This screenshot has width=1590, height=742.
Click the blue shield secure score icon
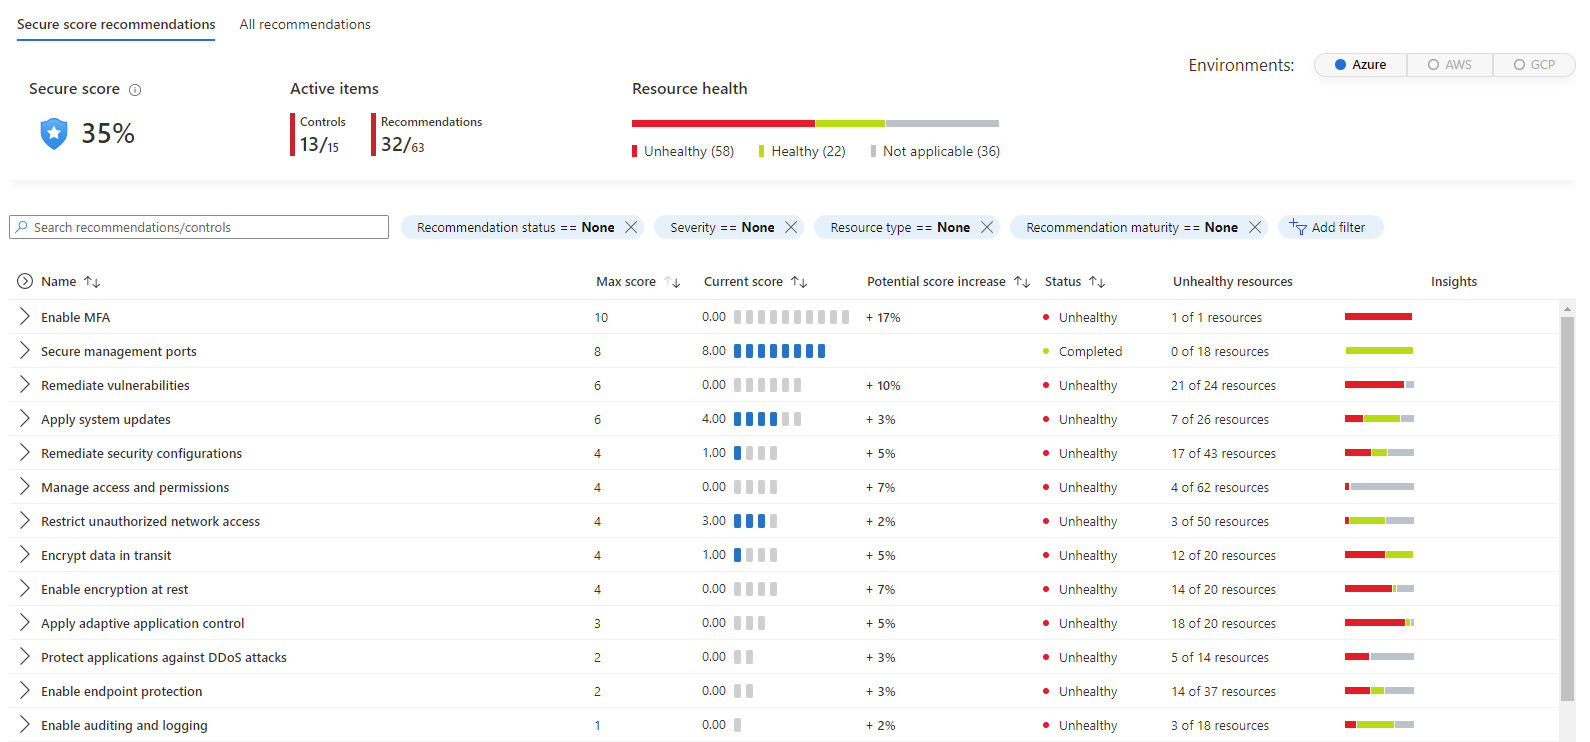coord(54,133)
